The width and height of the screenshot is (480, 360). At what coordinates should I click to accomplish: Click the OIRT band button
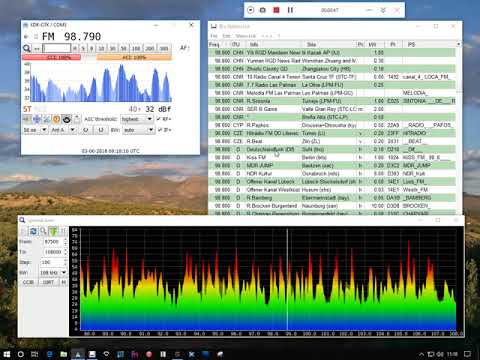[x=48, y=282]
